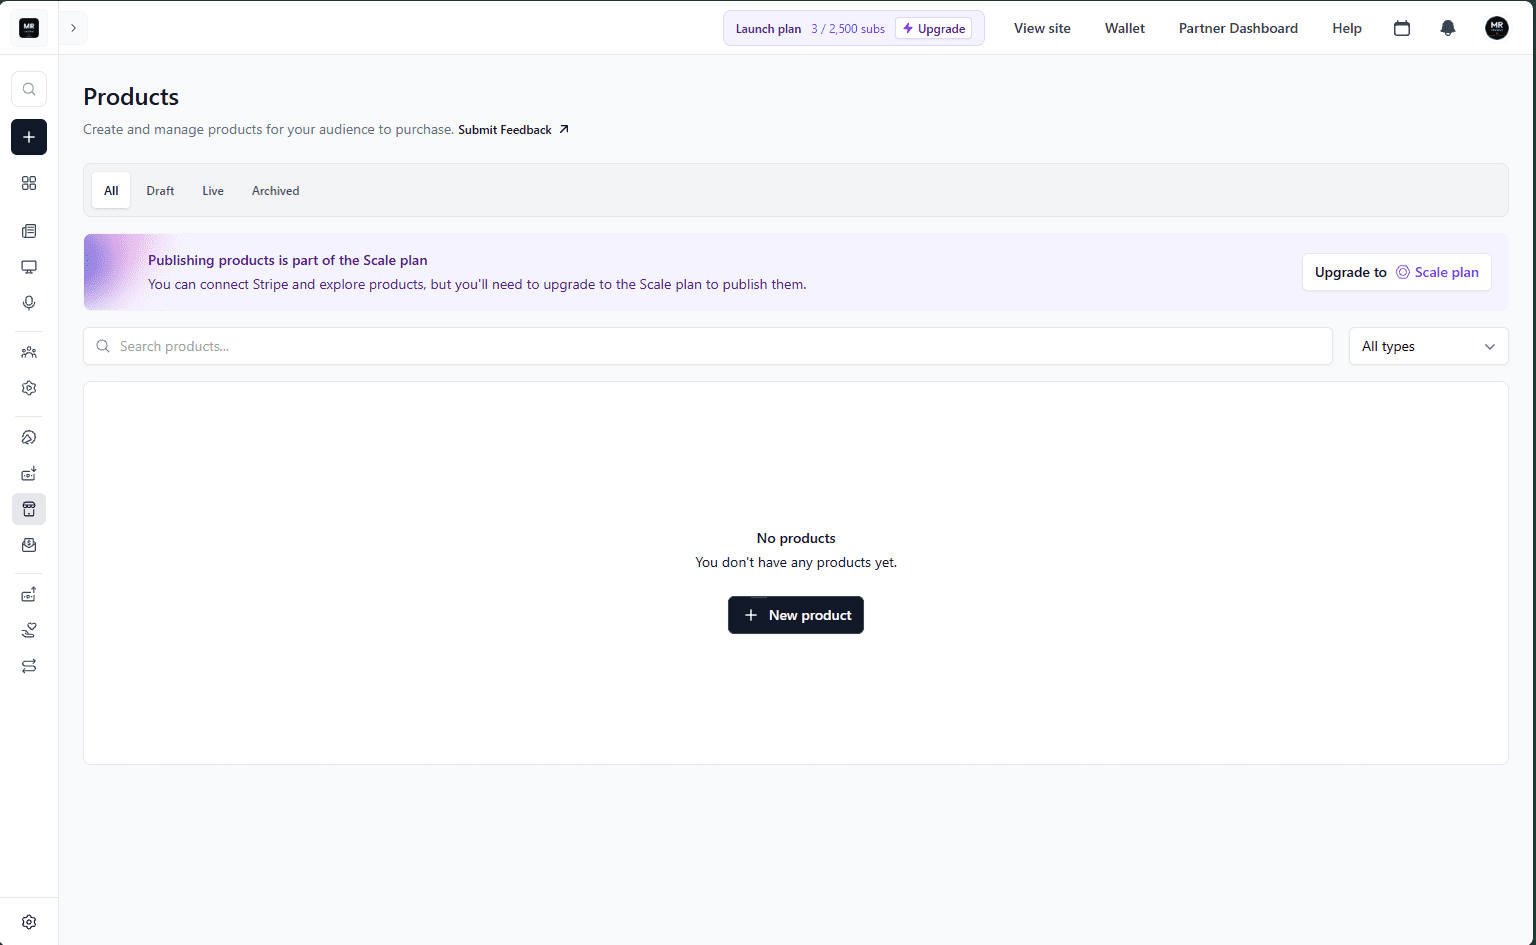Open the All types dropdown
This screenshot has width=1536, height=945.
(1428, 346)
